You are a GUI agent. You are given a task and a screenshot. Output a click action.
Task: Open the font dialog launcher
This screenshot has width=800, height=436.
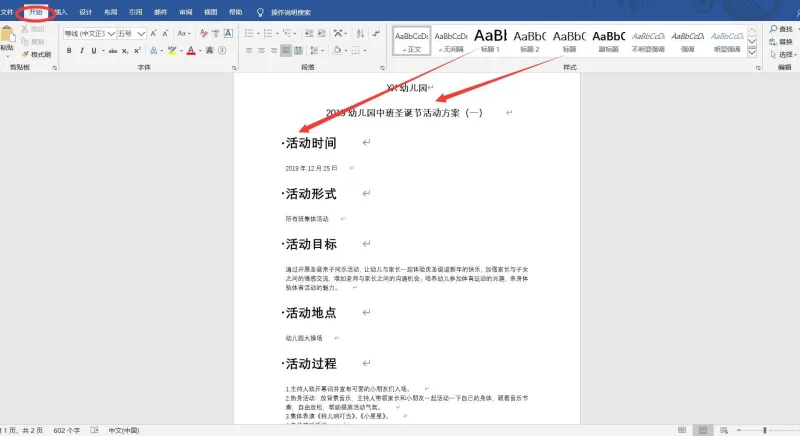pos(234,67)
